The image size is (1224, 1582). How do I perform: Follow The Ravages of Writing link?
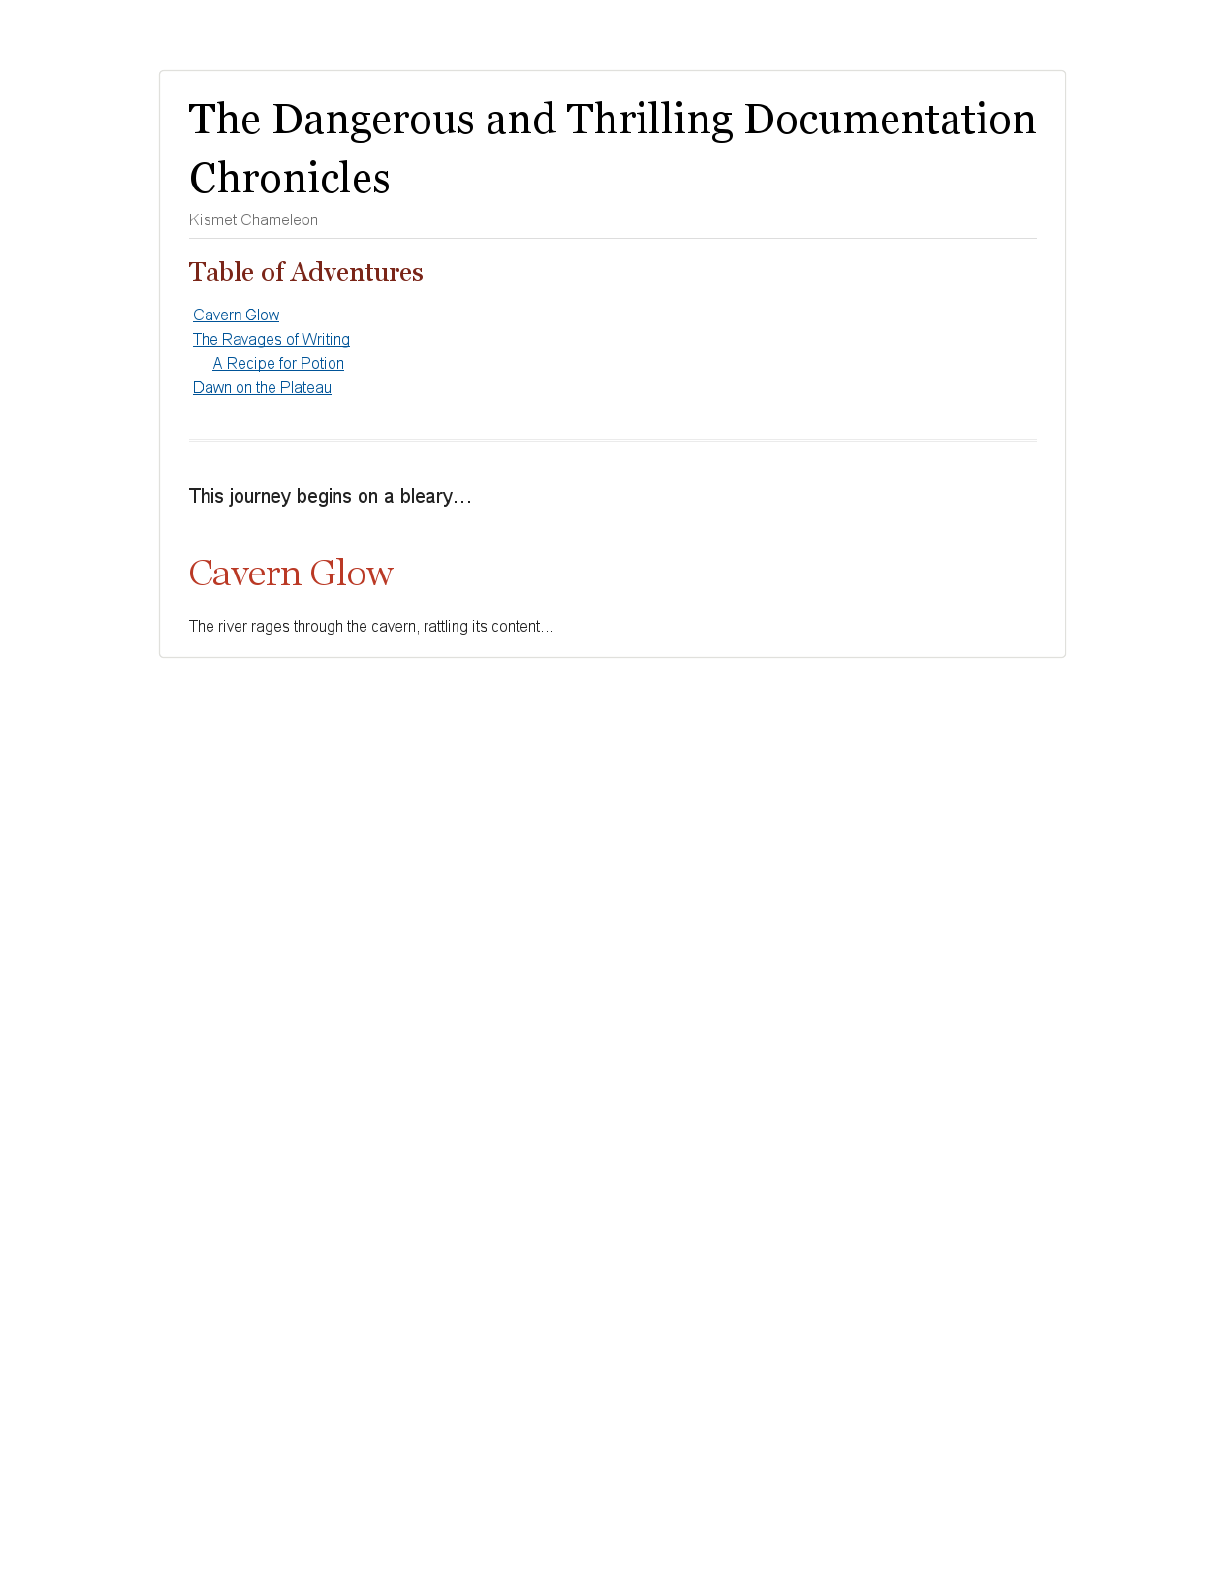271,339
